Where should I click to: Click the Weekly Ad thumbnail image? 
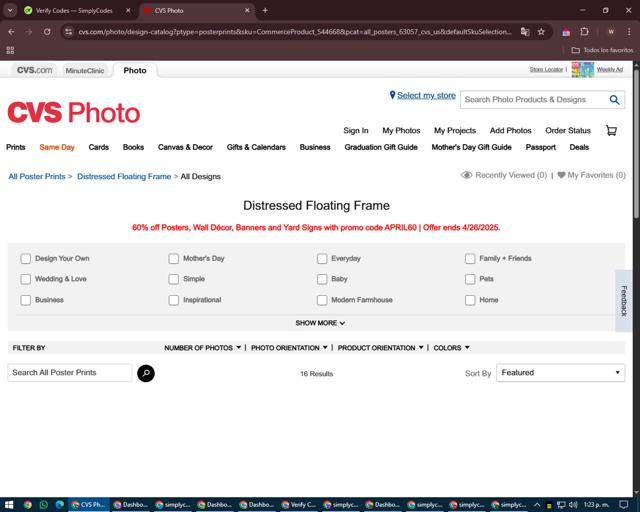coord(582,70)
